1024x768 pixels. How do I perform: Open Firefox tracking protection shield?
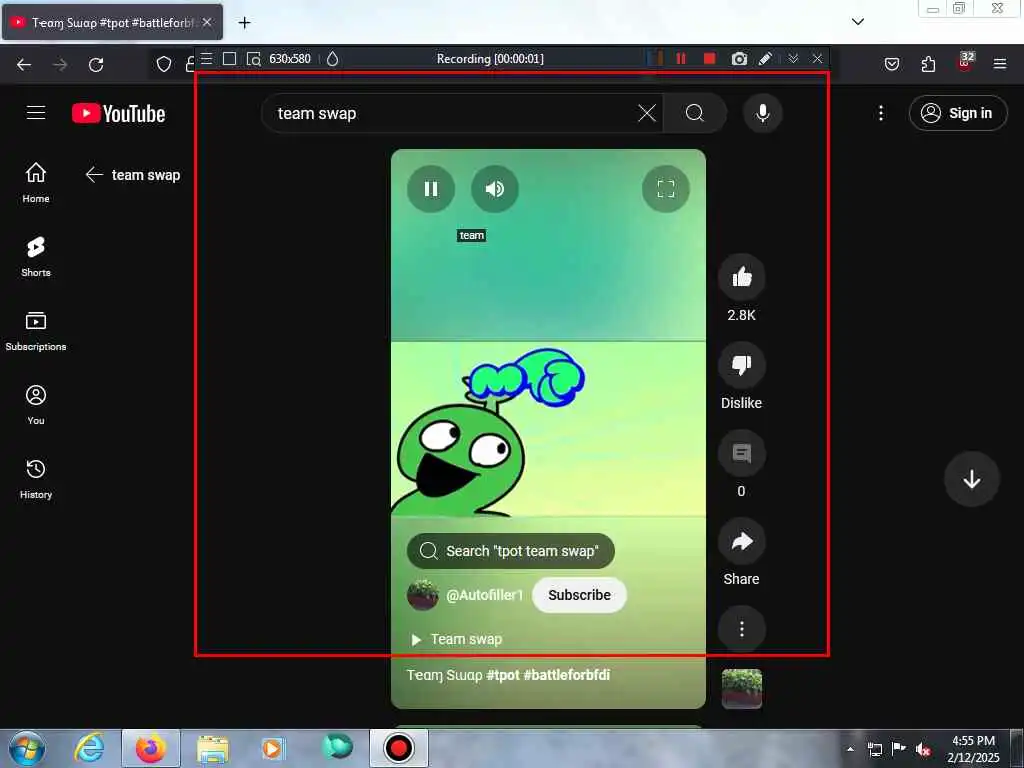tap(164, 65)
